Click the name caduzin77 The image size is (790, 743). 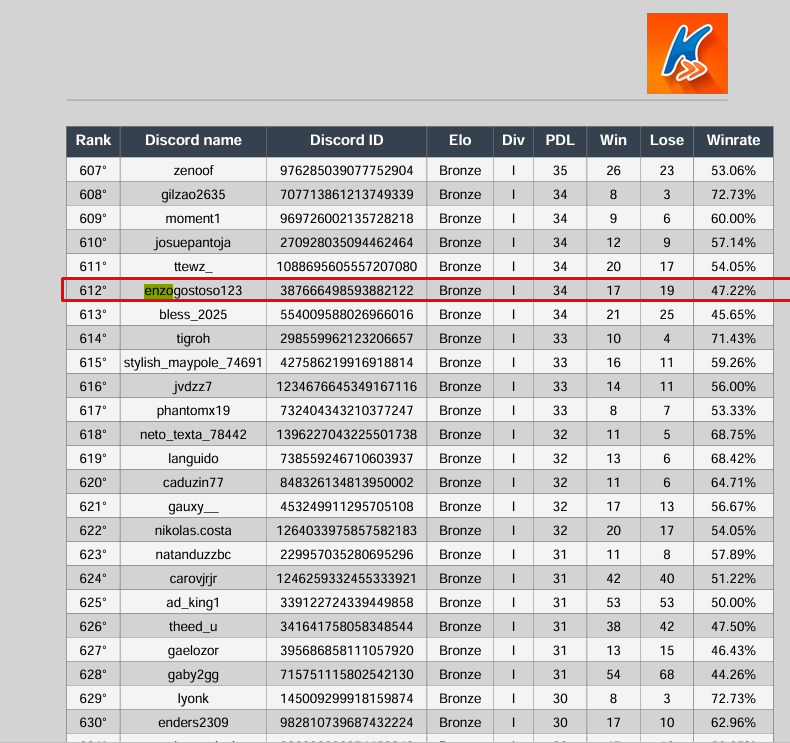pyautogui.click(x=193, y=483)
